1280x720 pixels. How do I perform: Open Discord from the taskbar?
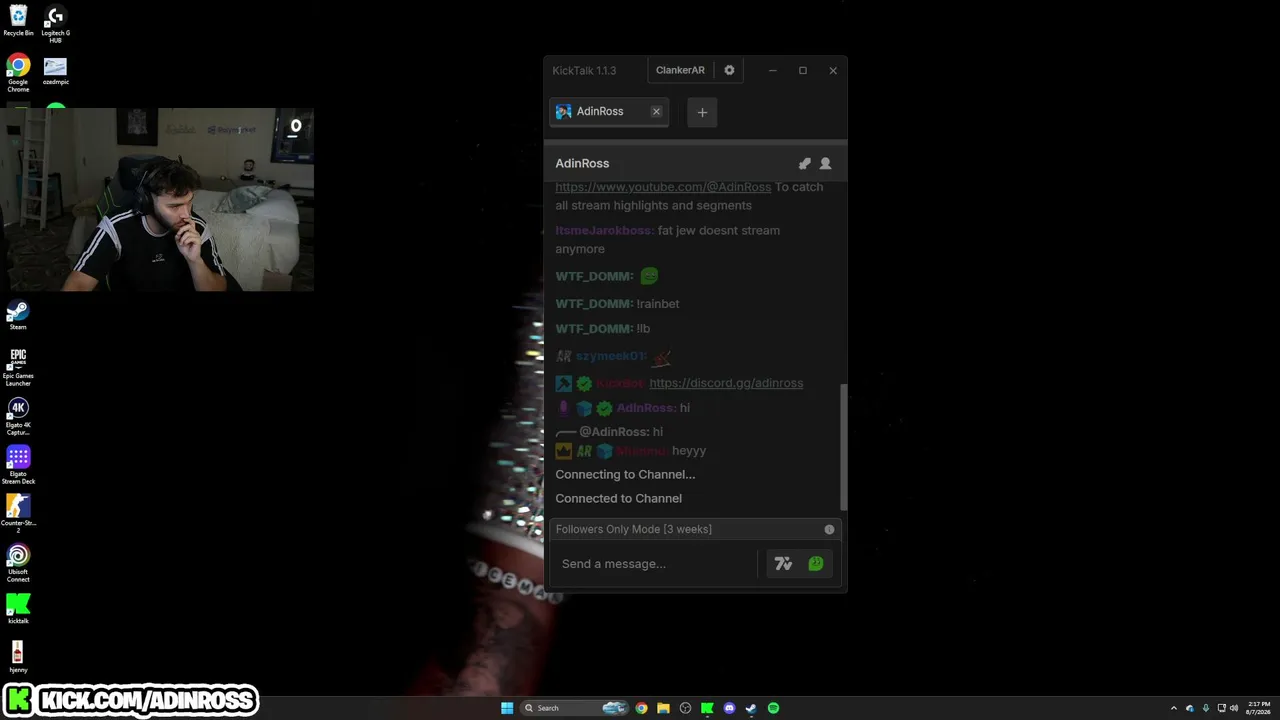click(x=729, y=708)
